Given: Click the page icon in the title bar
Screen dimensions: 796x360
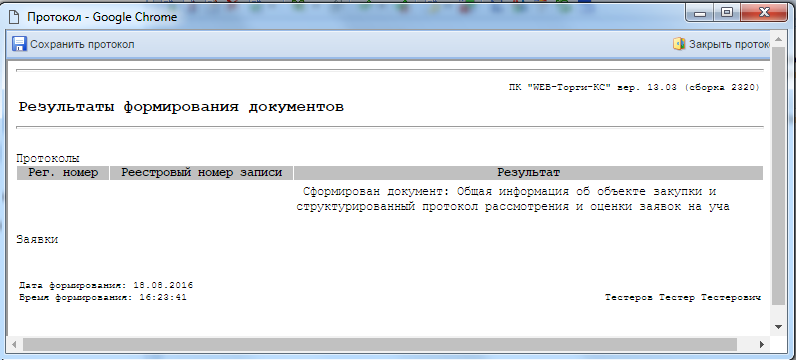Looking at the screenshot, I should [x=15, y=17].
